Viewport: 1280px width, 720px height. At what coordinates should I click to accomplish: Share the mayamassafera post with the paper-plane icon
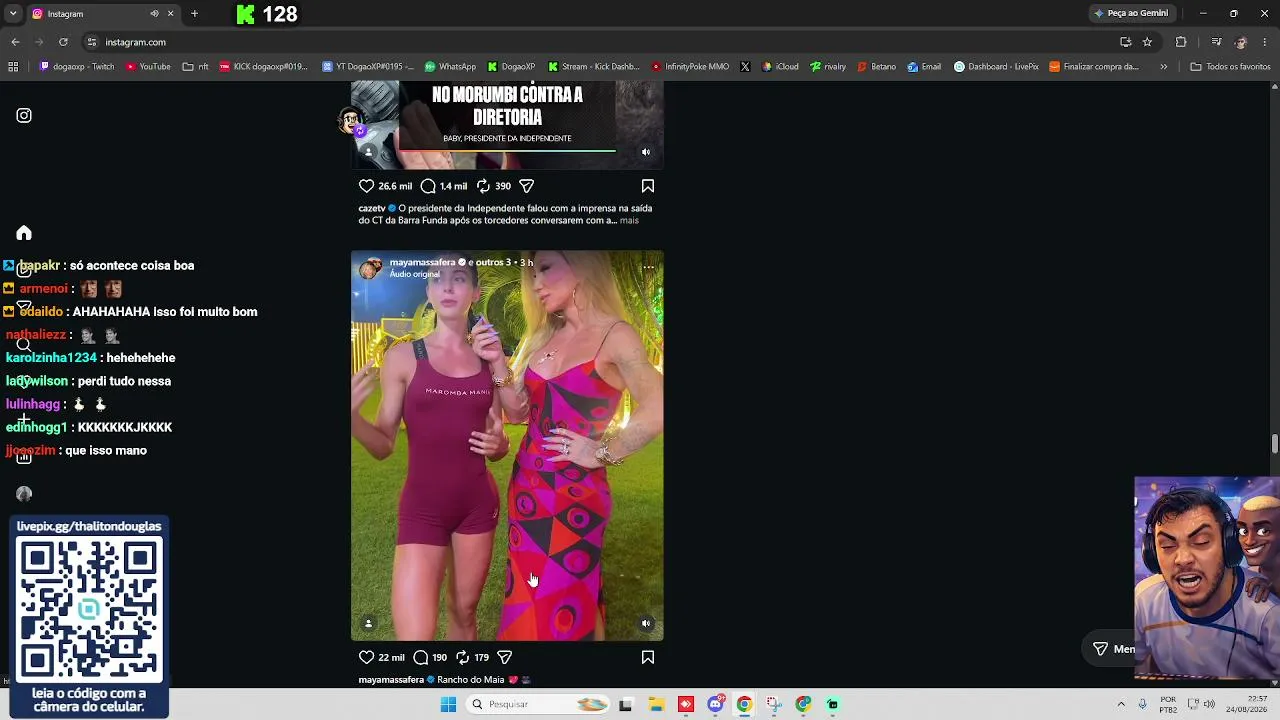[505, 657]
